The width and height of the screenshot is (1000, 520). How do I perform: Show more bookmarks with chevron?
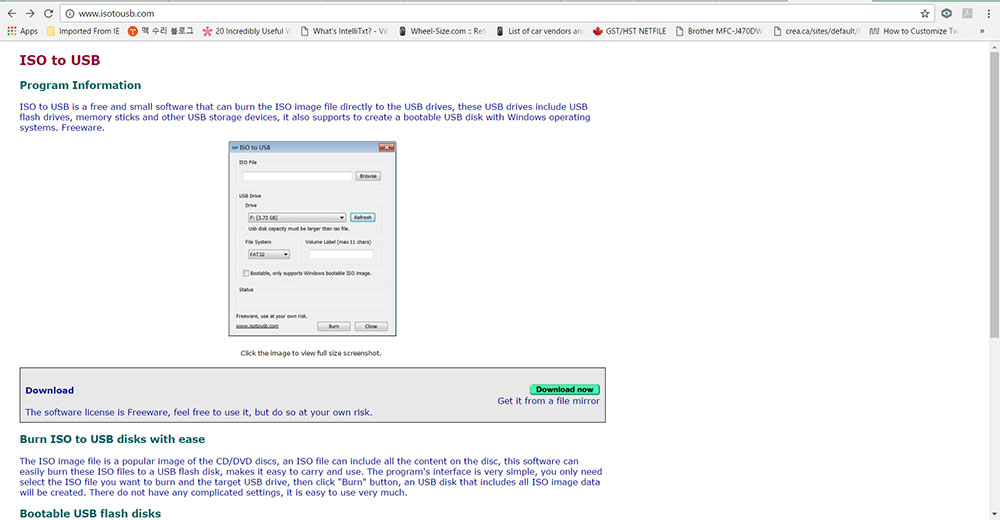point(982,31)
